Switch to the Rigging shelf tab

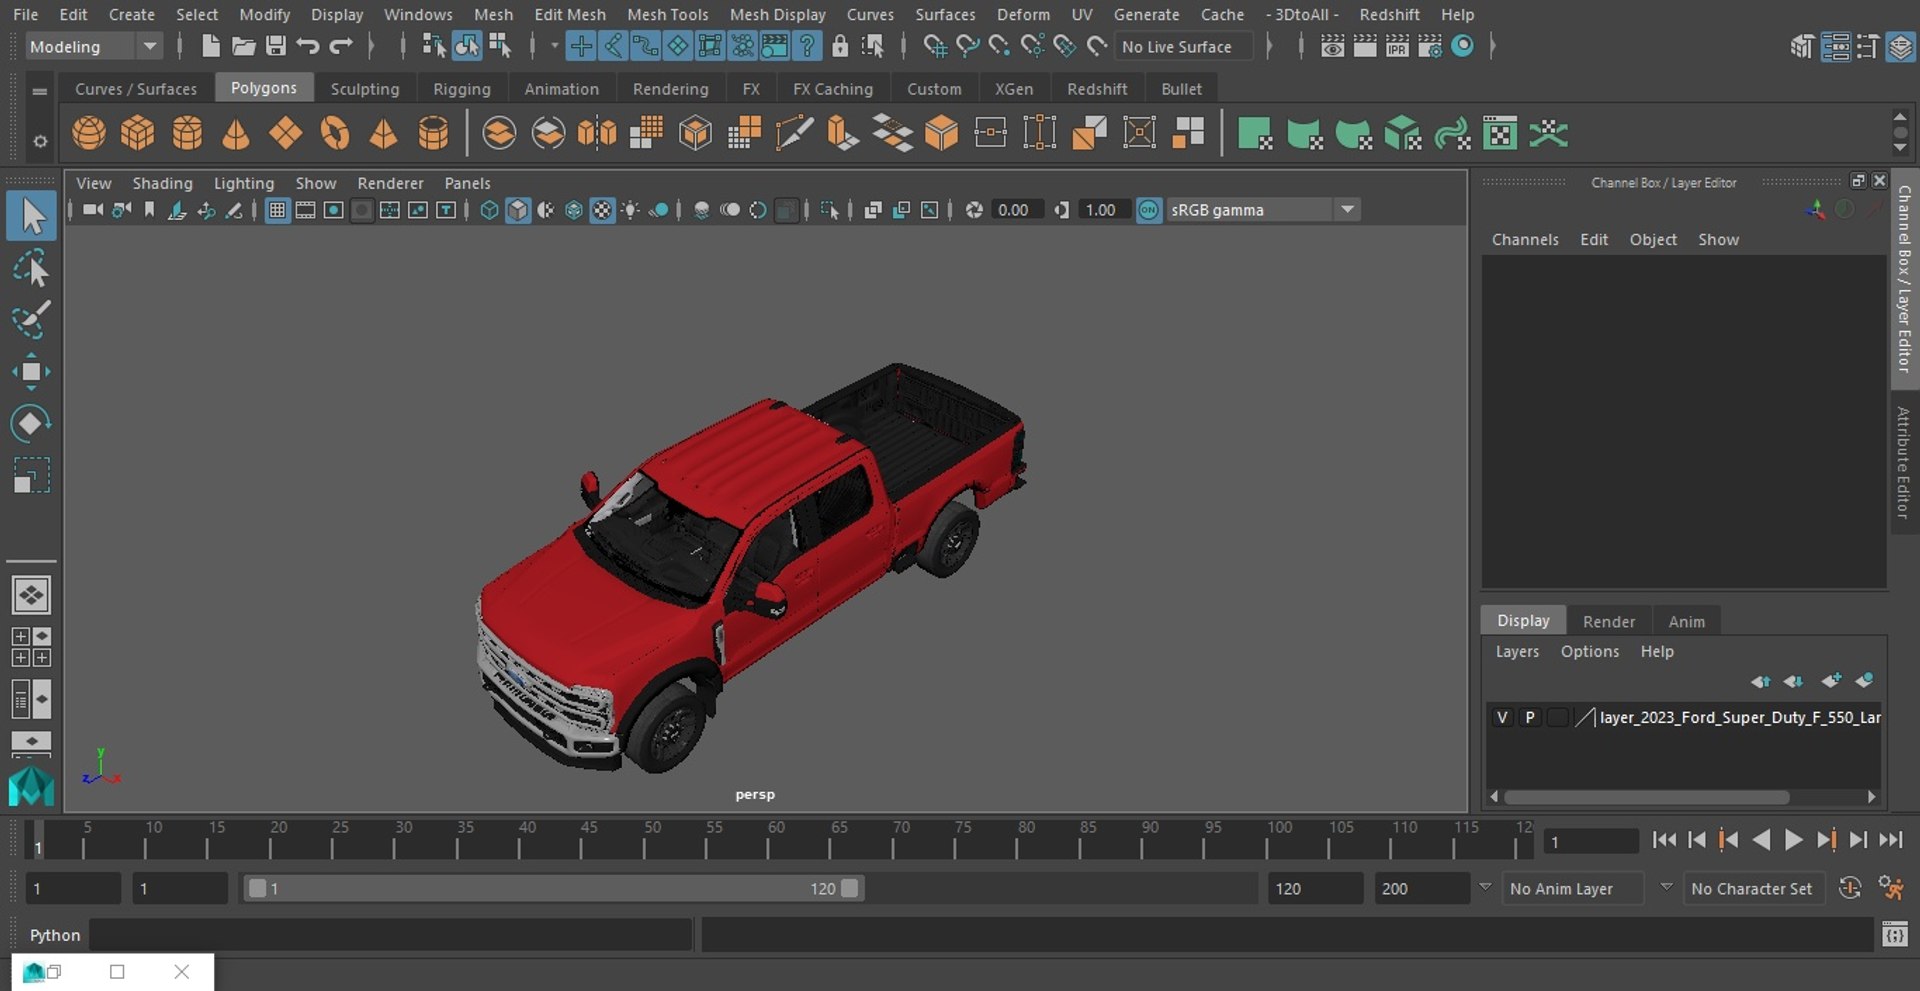coord(462,89)
